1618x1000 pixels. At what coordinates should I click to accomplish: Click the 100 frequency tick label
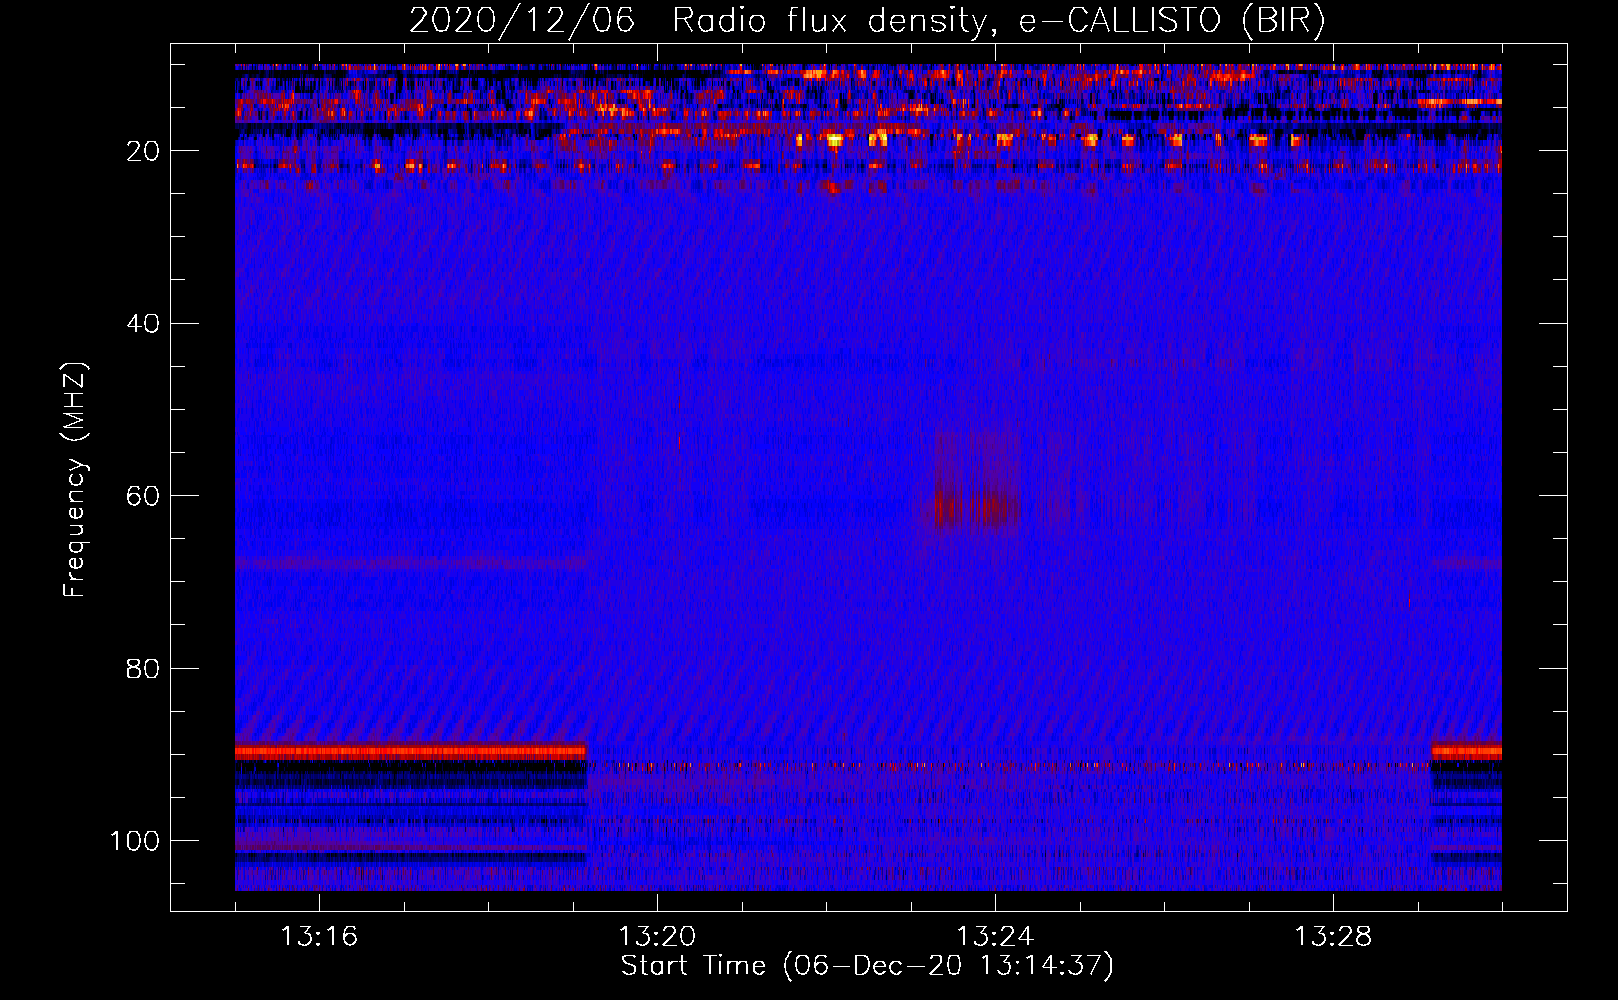[135, 841]
